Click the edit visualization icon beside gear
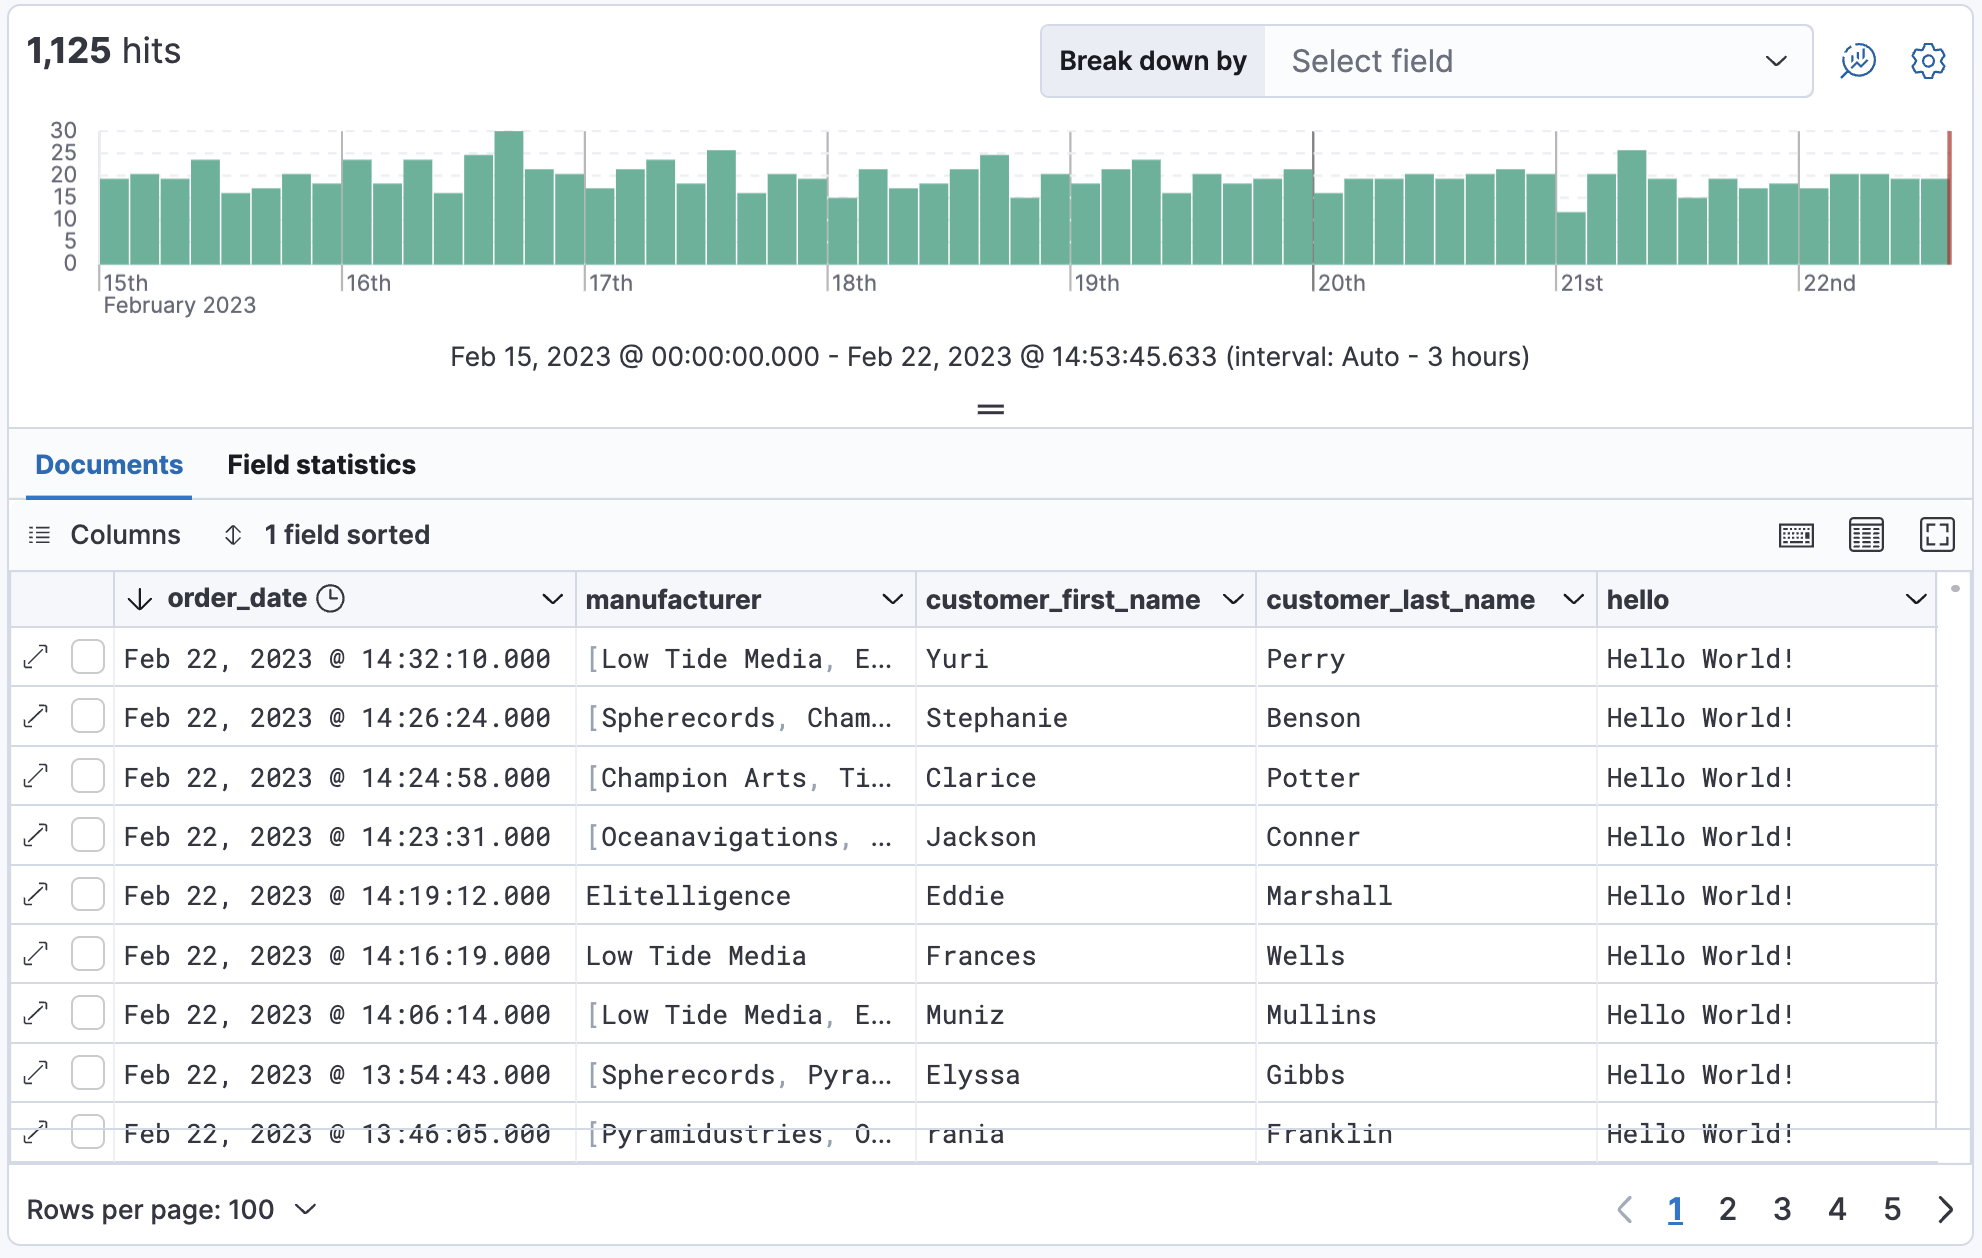The height and width of the screenshot is (1258, 1982). [x=1857, y=61]
